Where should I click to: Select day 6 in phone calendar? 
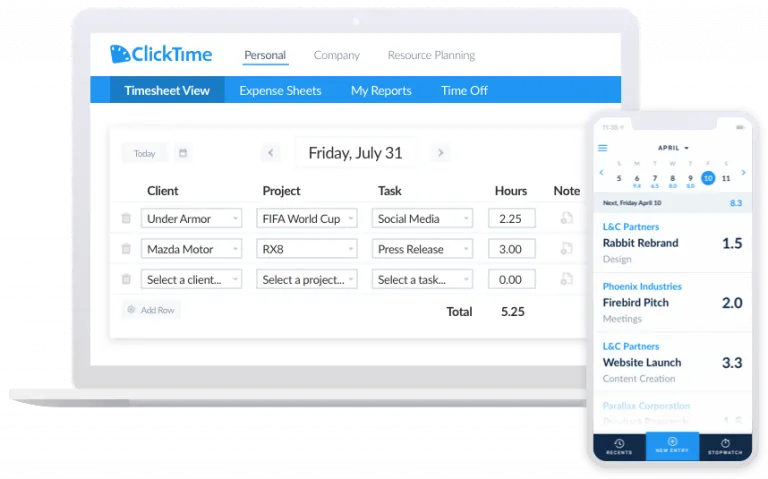click(x=637, y=178)
